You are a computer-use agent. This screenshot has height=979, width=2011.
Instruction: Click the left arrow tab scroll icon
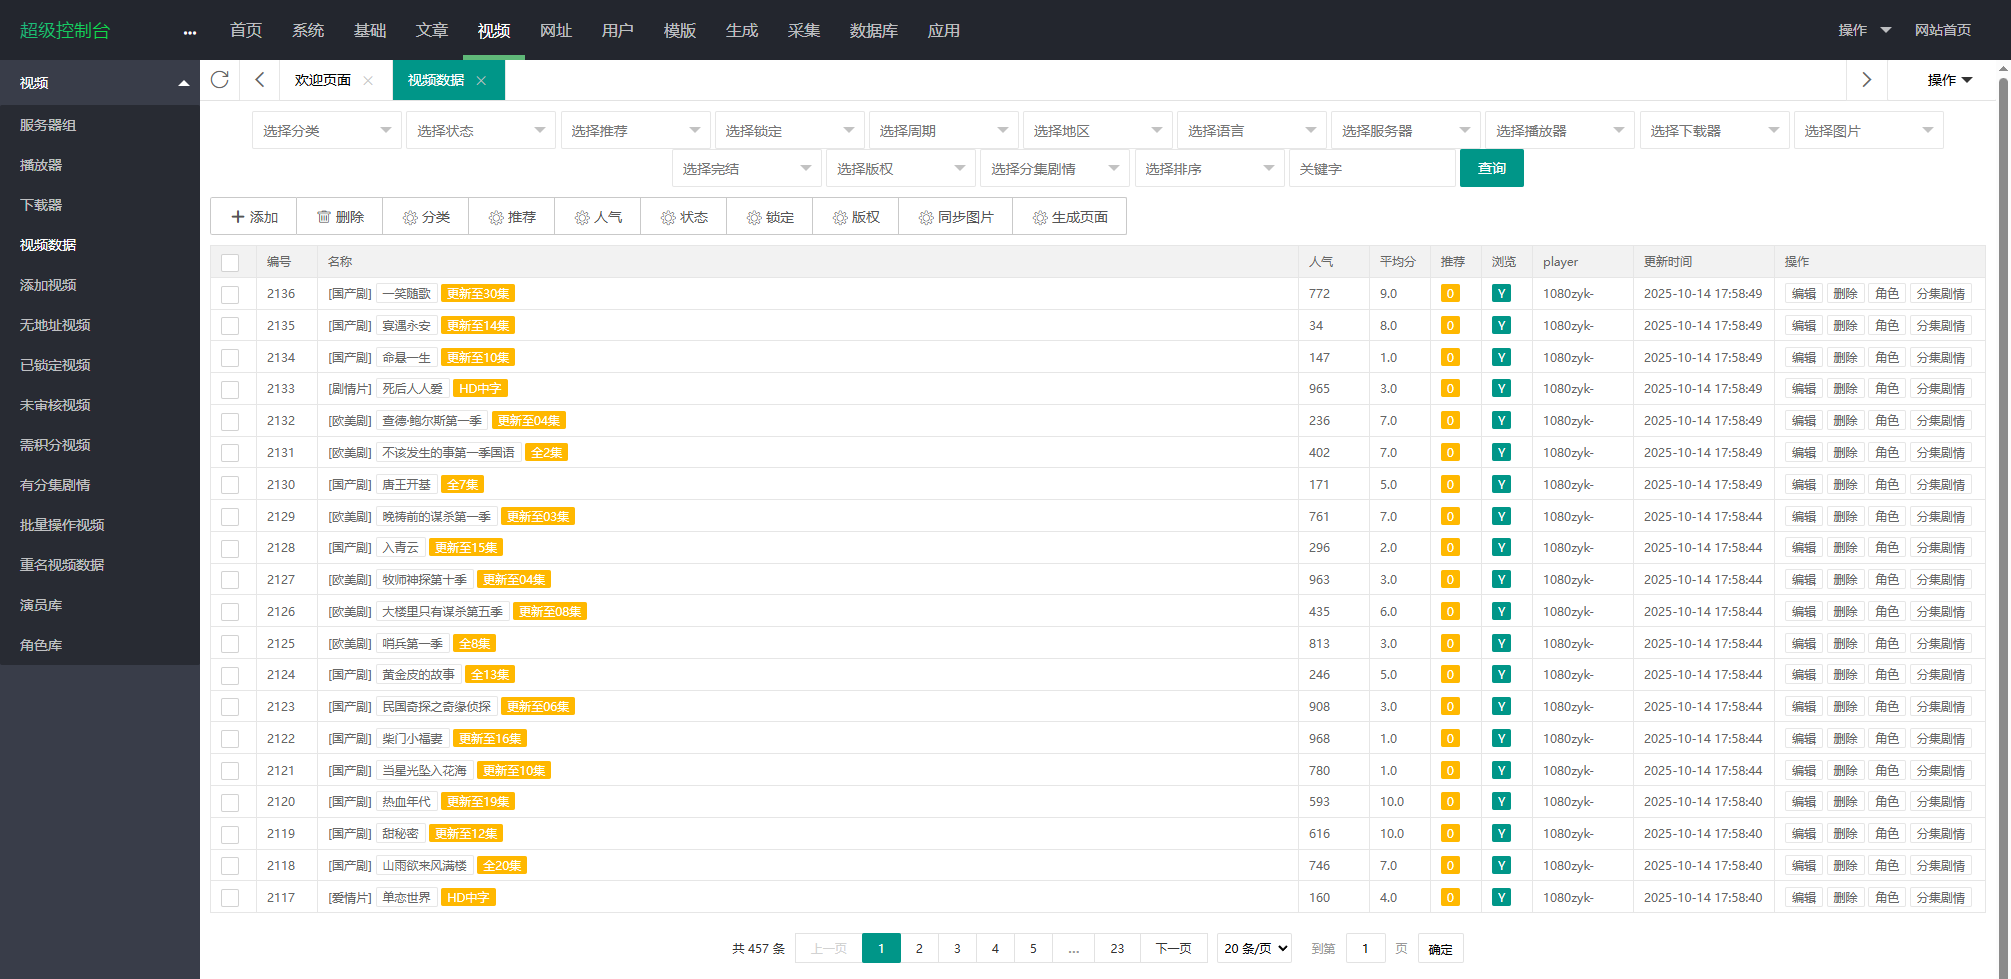[260, 80]
